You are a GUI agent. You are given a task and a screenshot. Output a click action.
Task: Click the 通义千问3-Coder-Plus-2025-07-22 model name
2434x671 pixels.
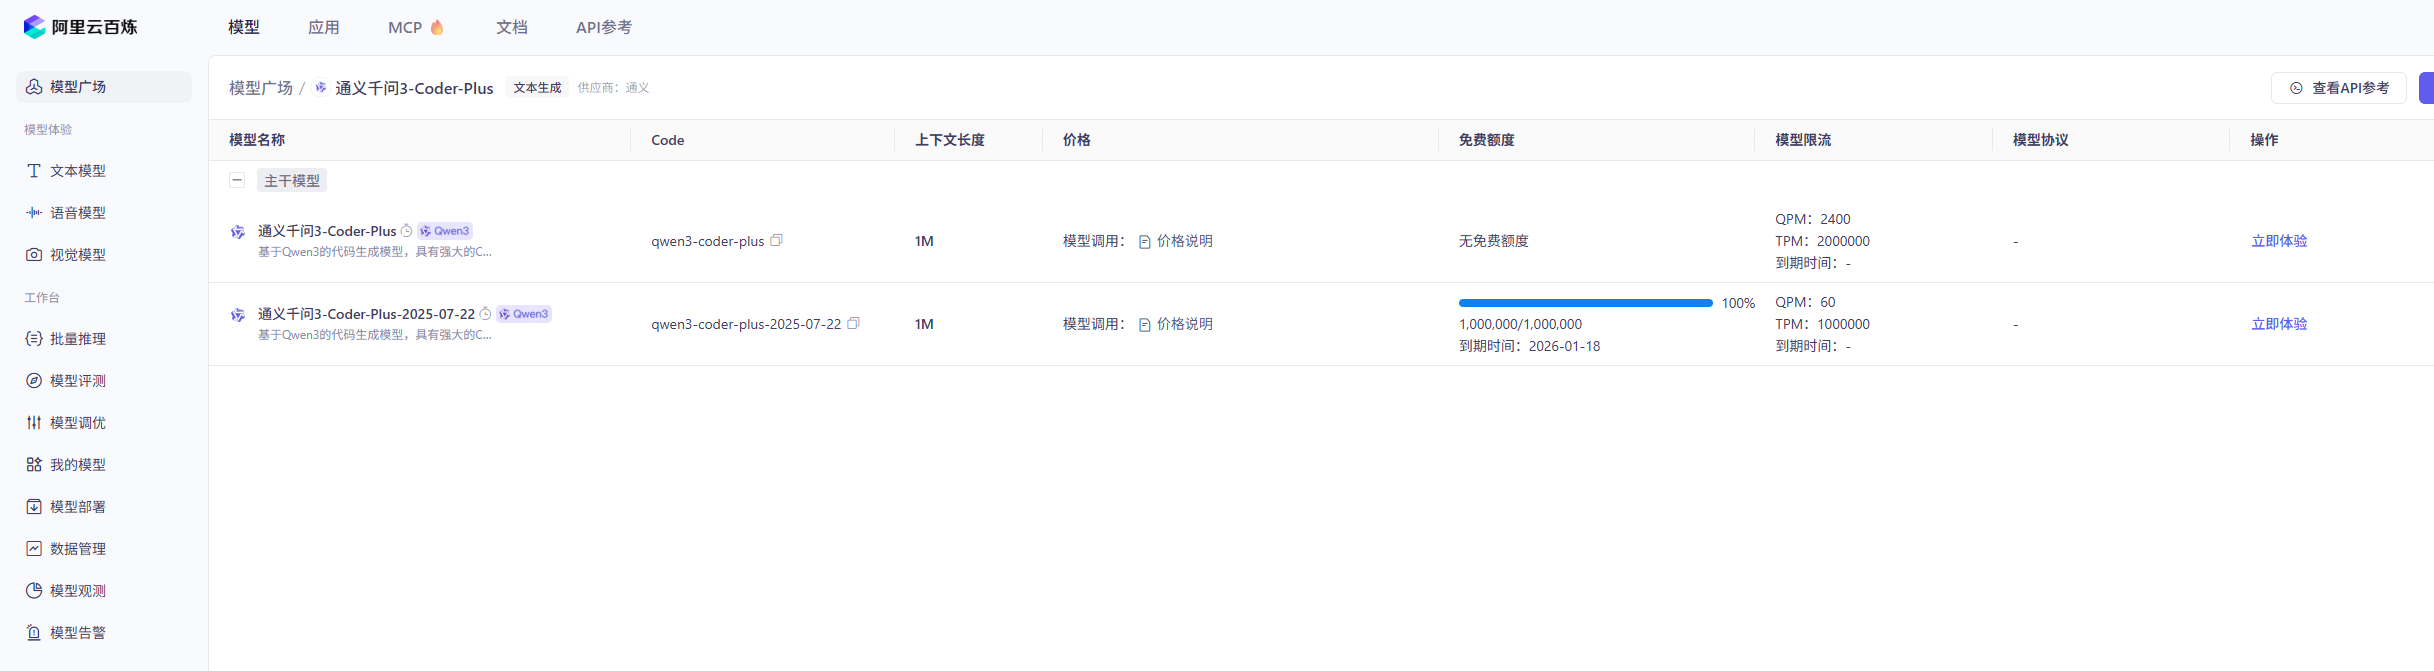pyautogui.click(x=366, y=314)
